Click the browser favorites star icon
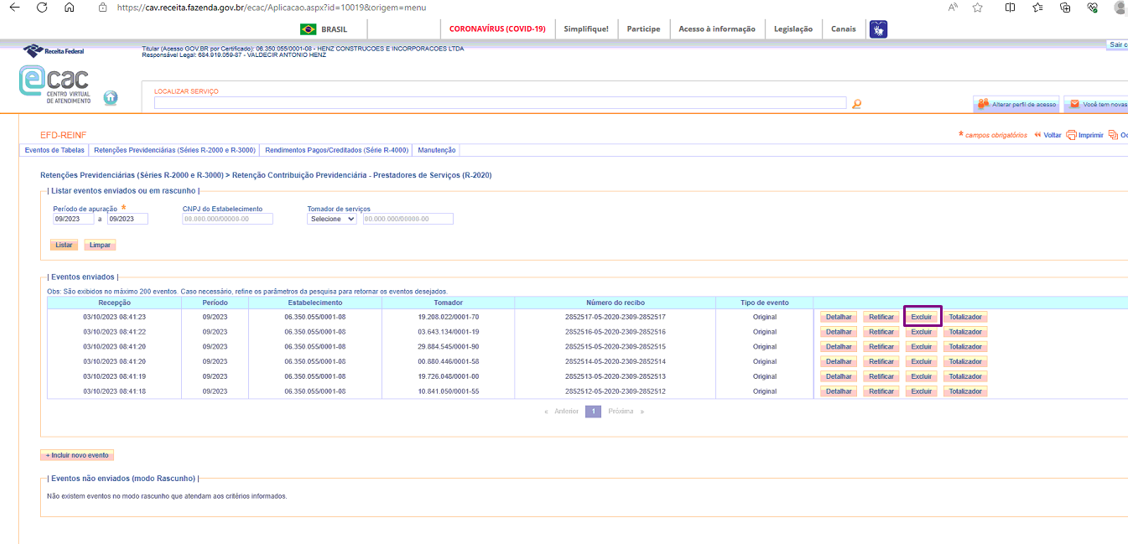Screen dimensions: 1131x544 pos(978,7)
